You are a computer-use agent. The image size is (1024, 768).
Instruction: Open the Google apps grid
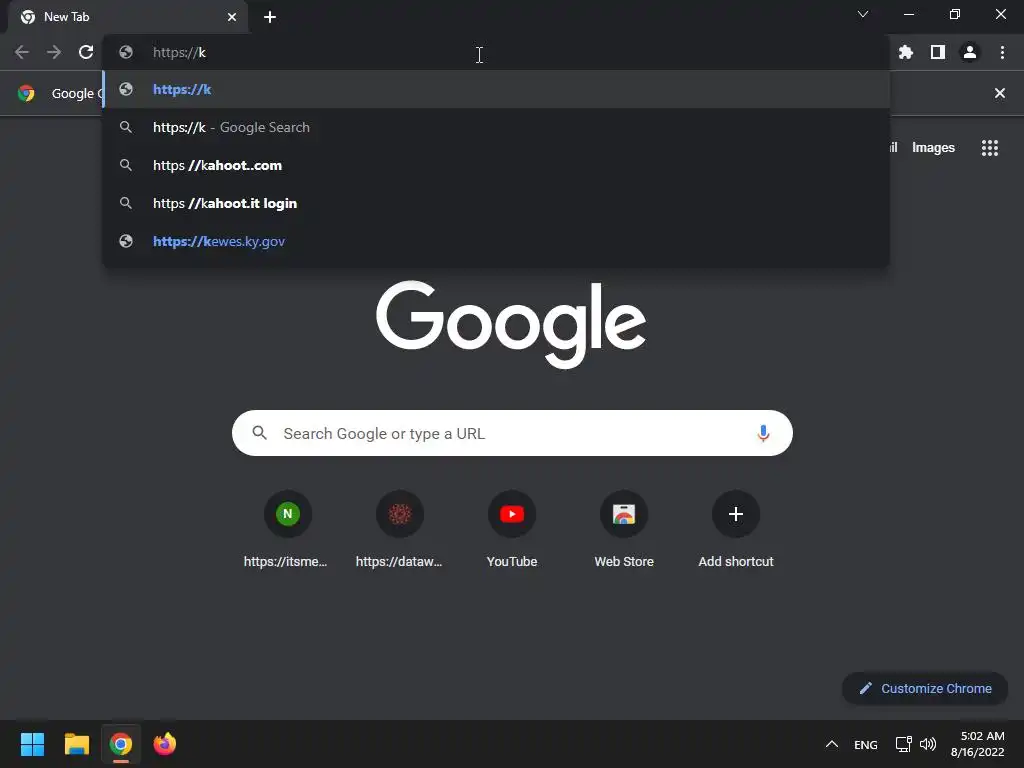990,148
